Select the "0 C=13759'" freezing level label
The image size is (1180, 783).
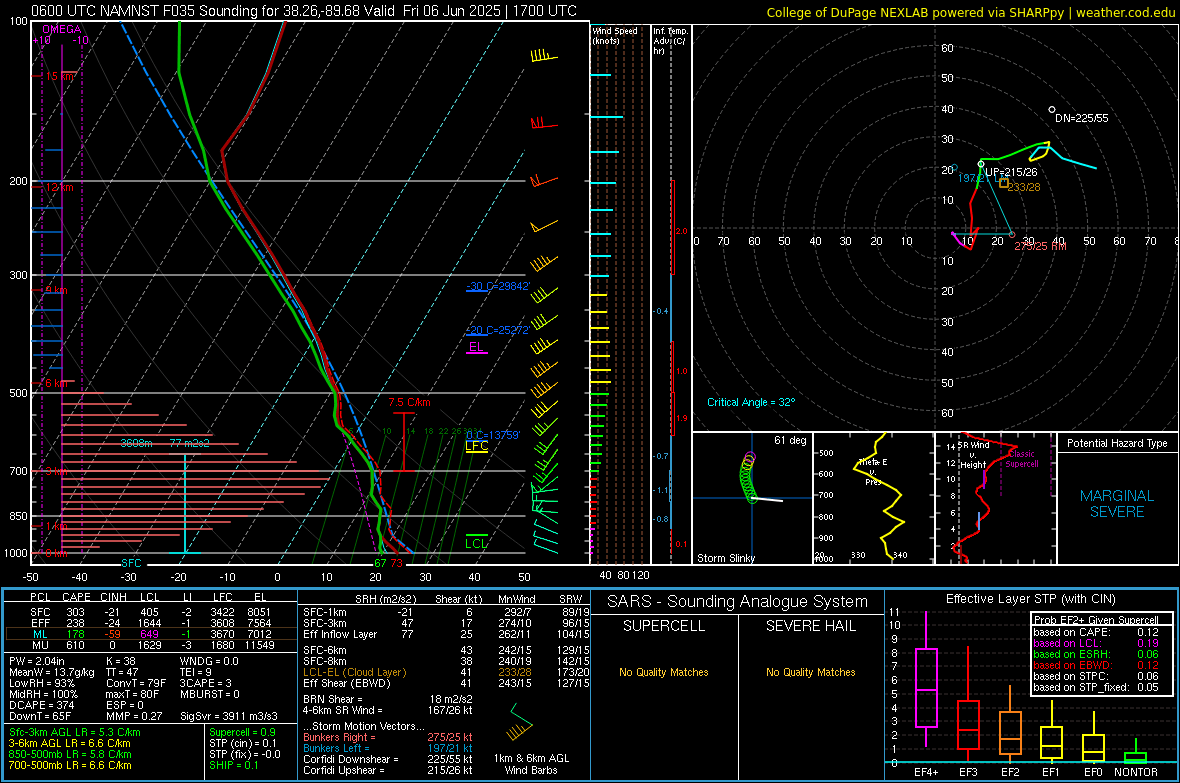click(x=493, y=435)
